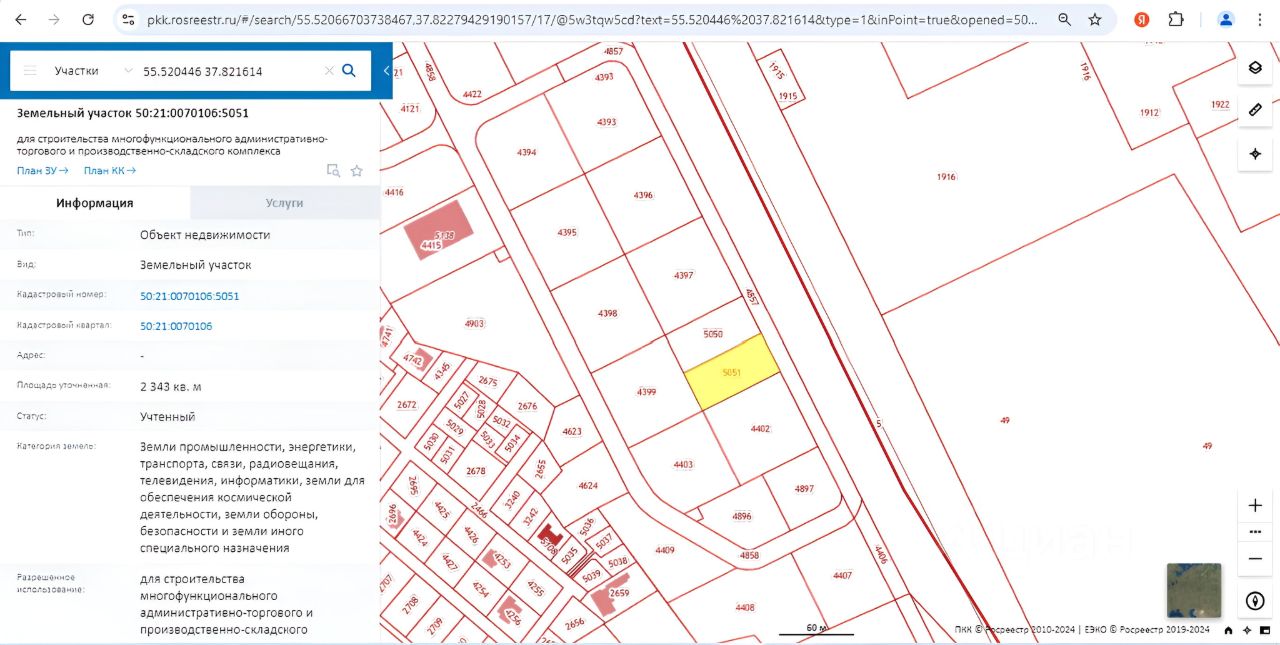Viewport: 1280px width, 645px height.
Task: Select parcel 4403 on the map
Action: [x=683, y=464]
